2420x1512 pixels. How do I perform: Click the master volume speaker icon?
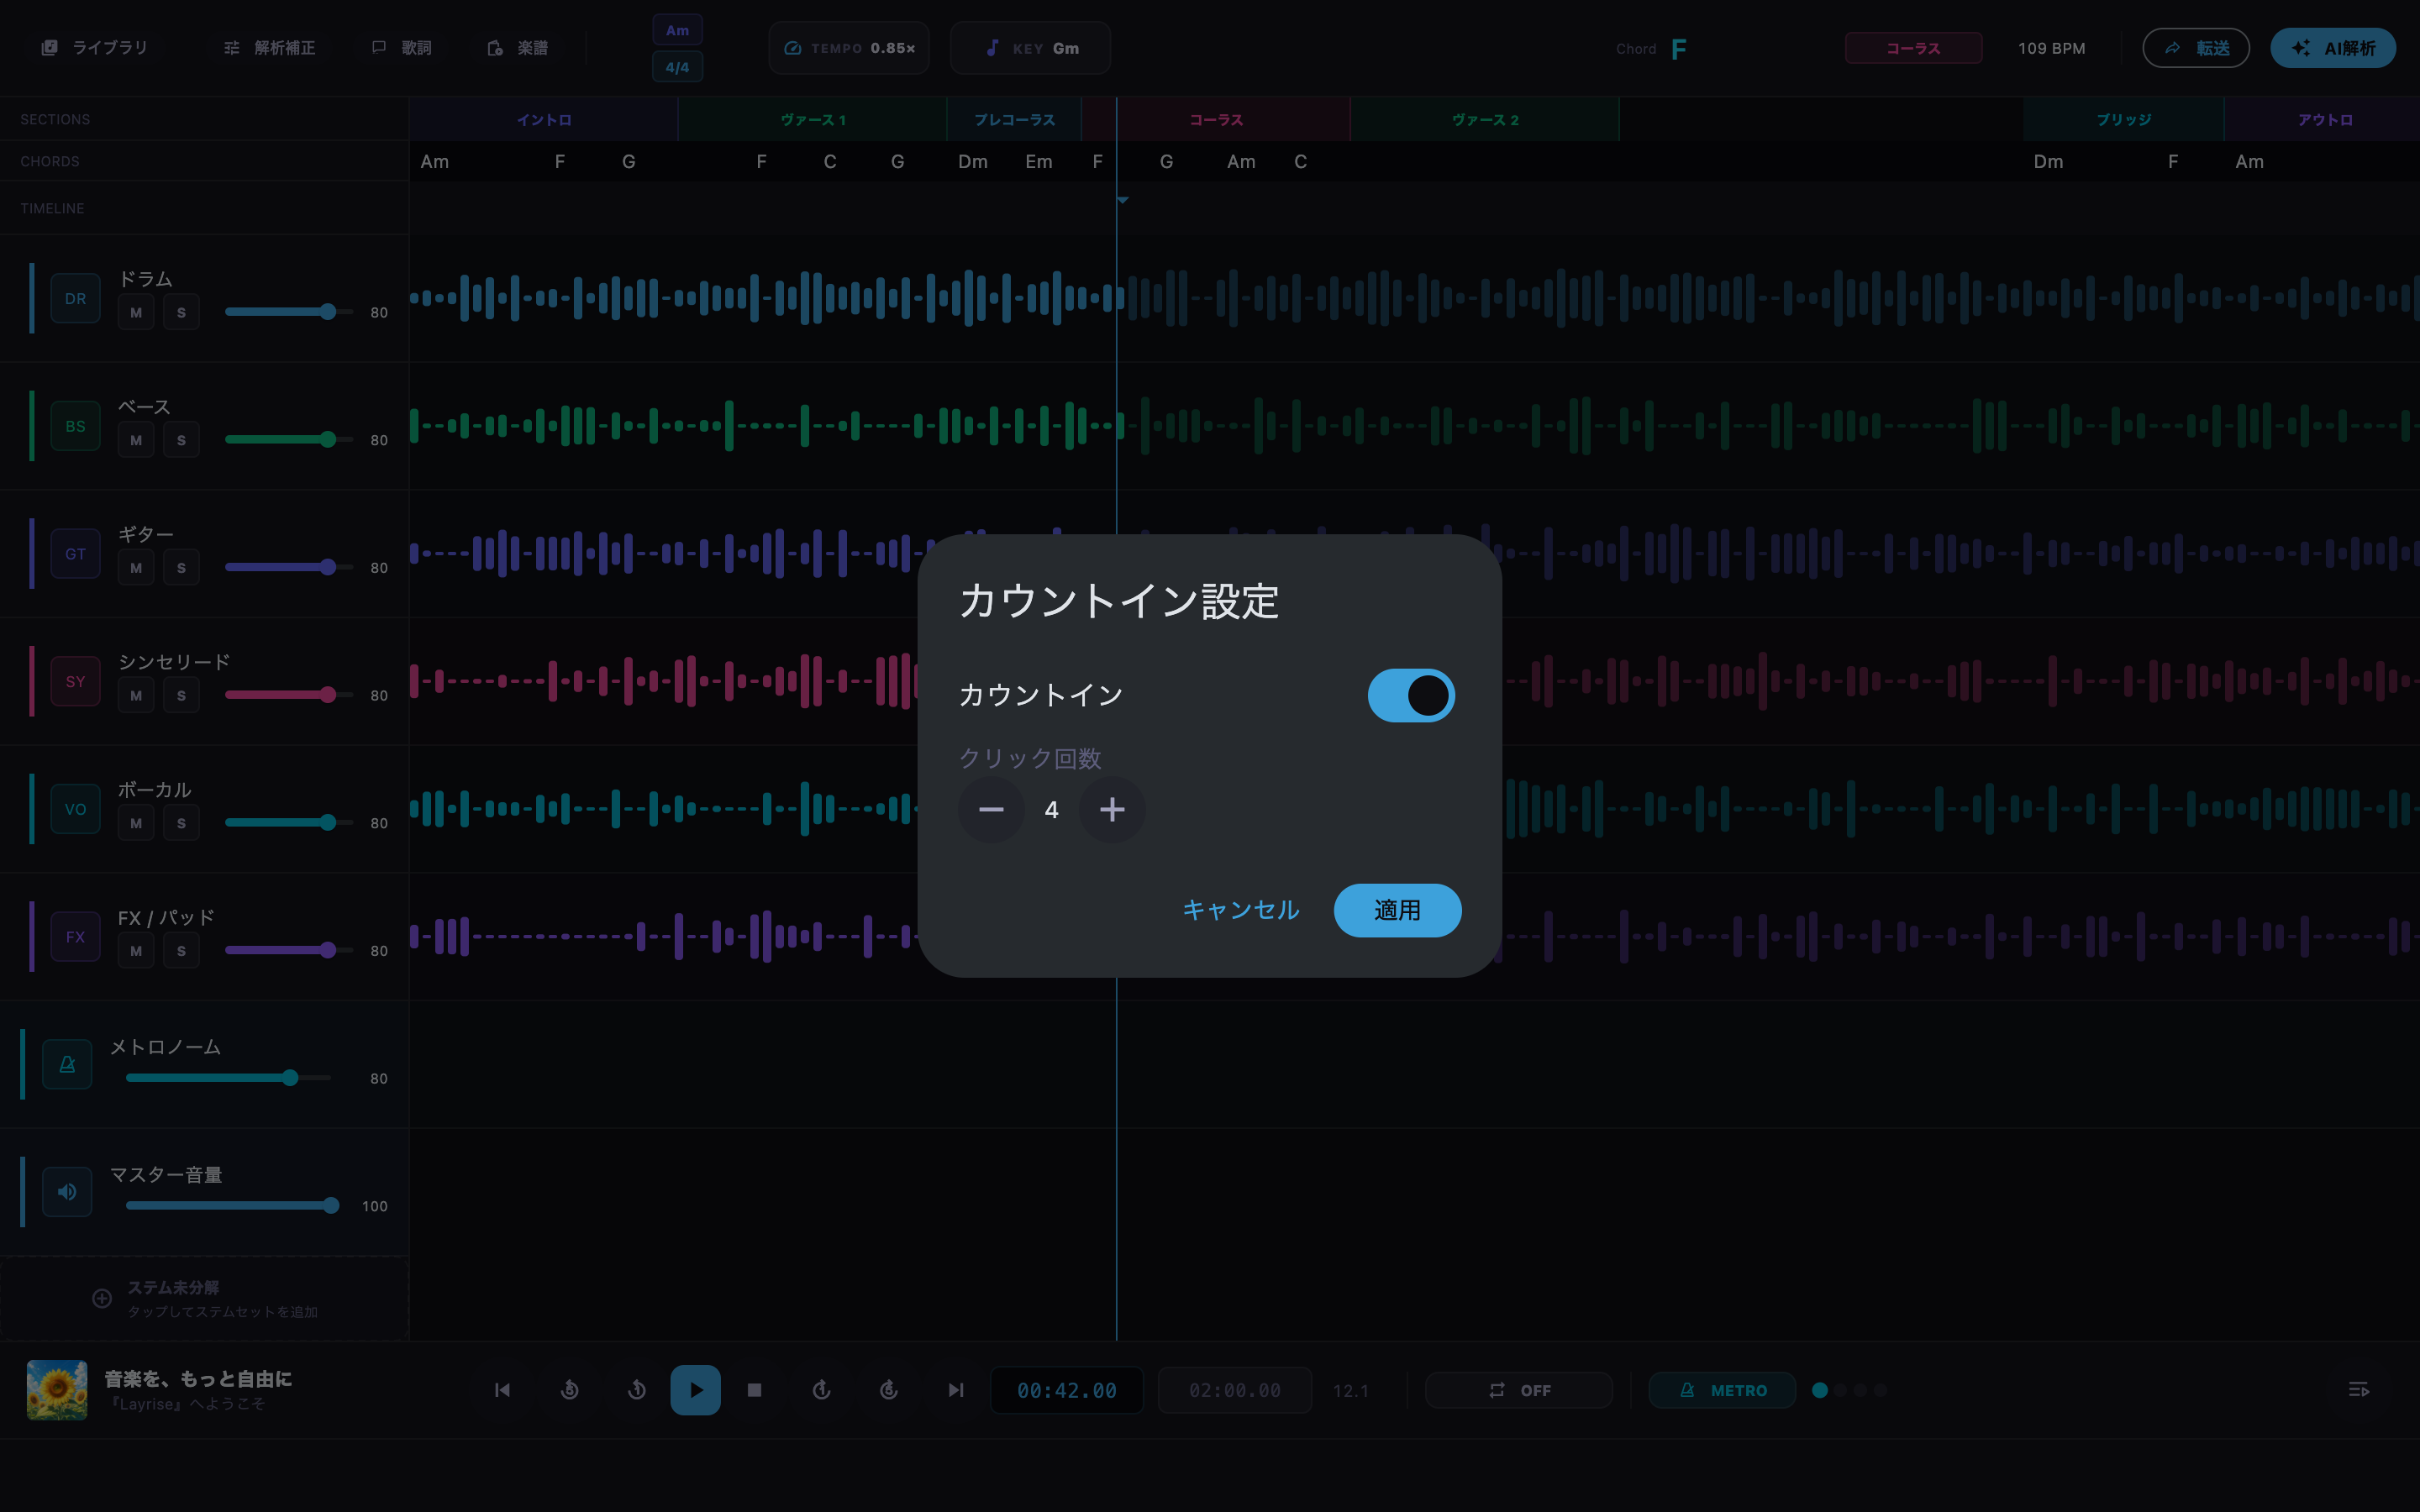tap(67, 1192)
